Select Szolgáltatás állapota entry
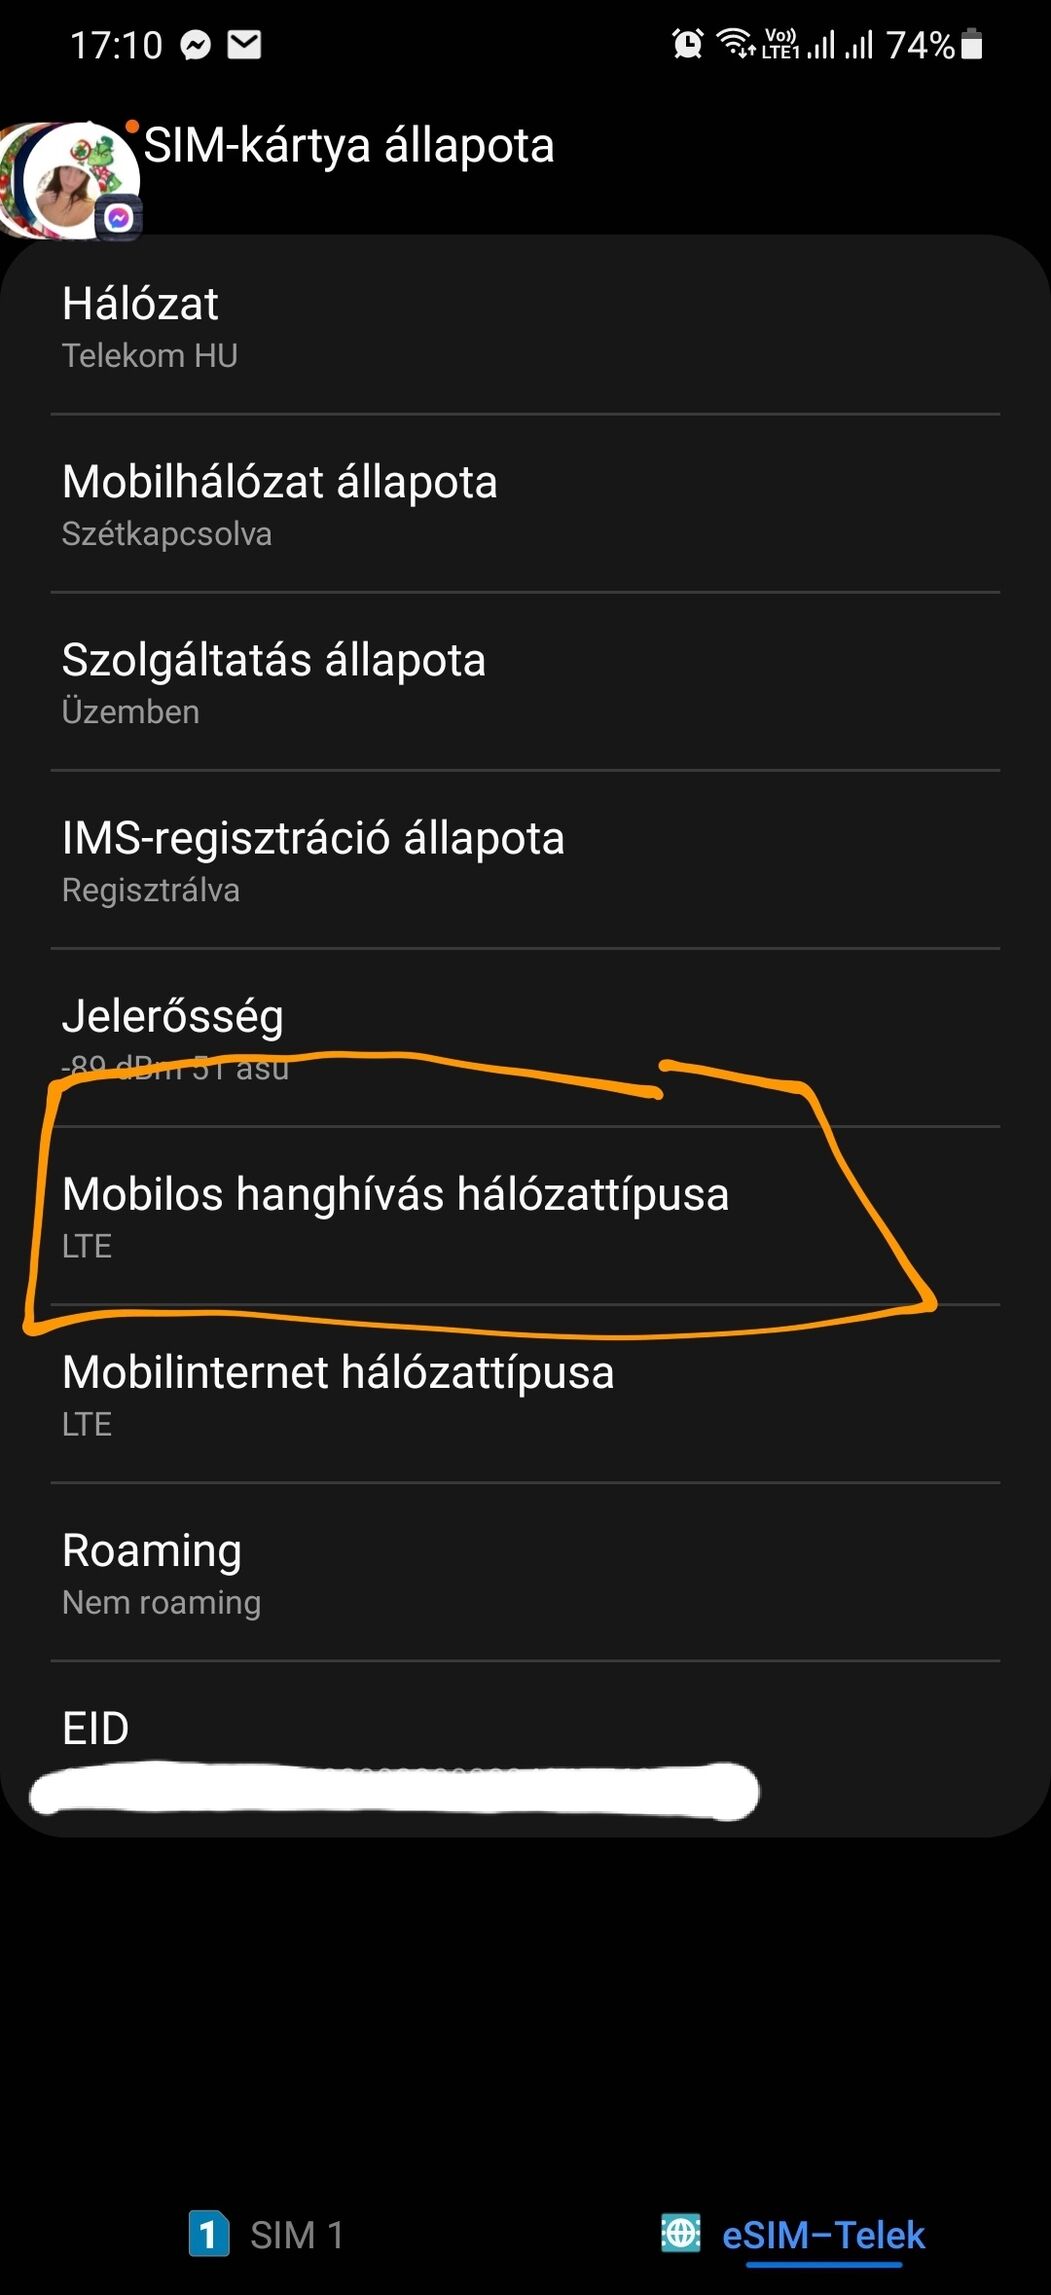The image size is (1051, 2295). pos(525,682)
